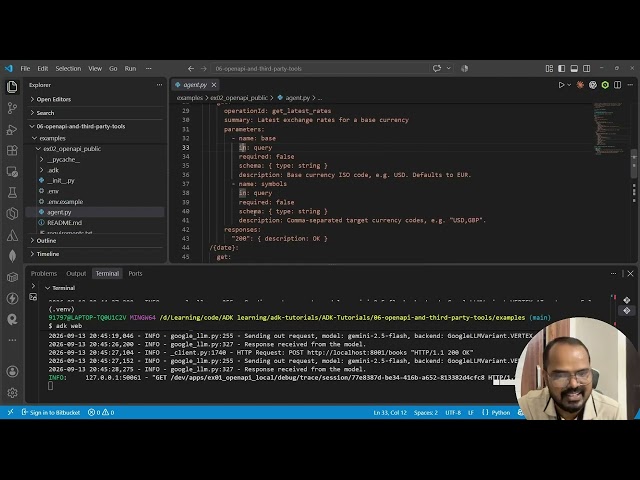
Task: Switch to the Output panel tab
Action: pos(76,273)
